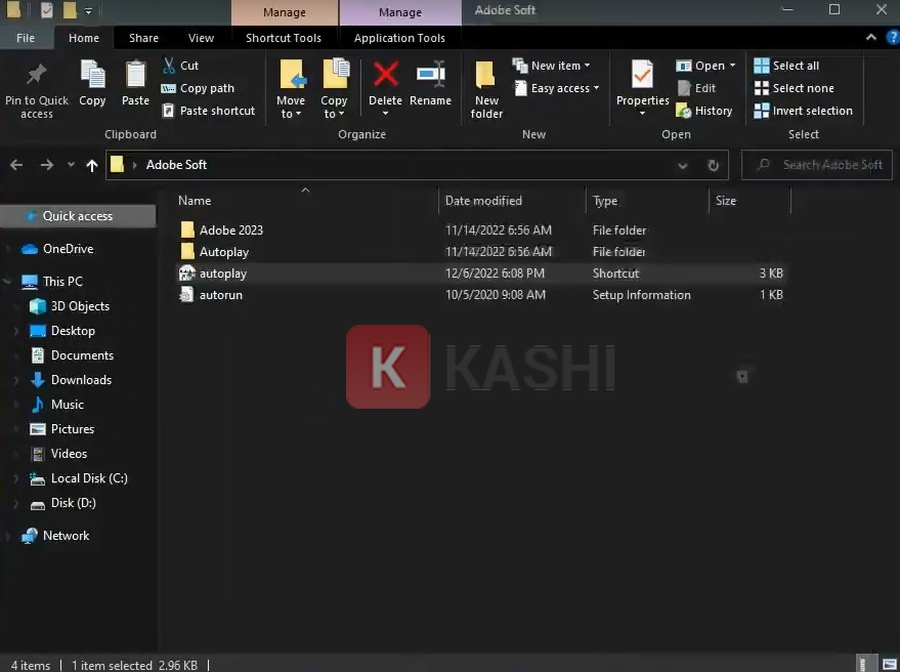This screenshot has width=900, height=672.
Task: Click the Pin to Quick access icon
Action: (36, 85)
